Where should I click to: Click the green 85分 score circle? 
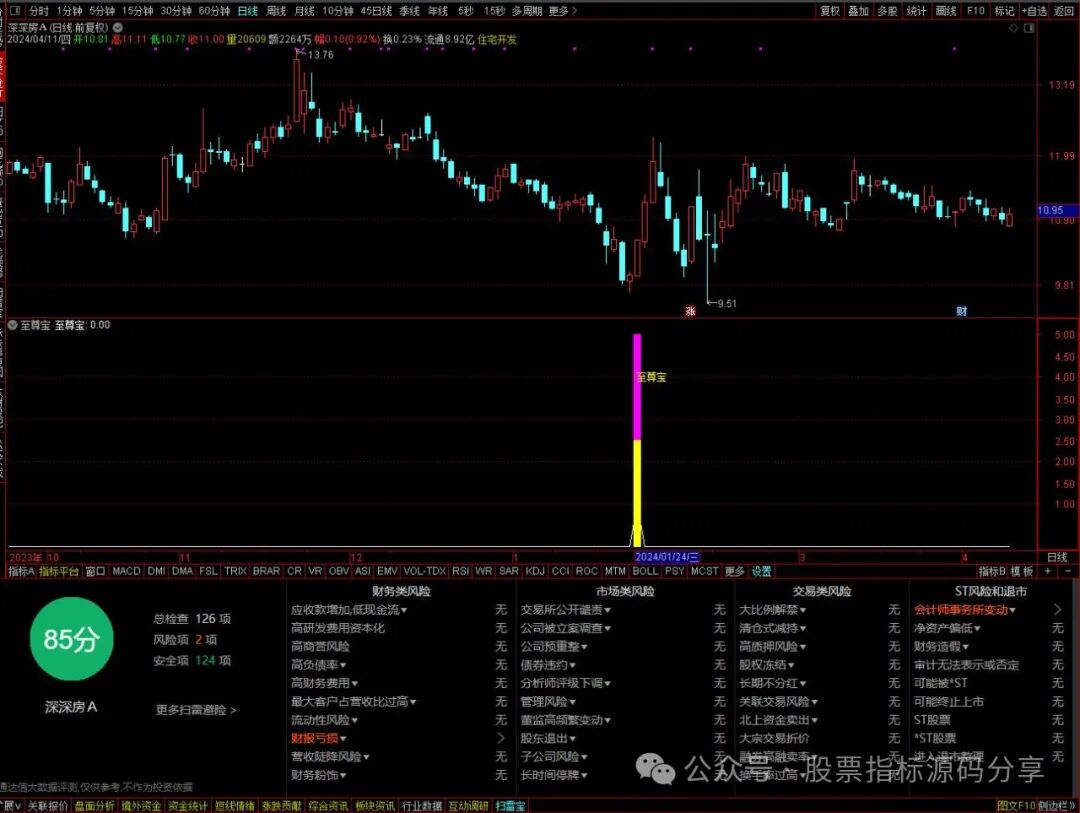click(72, 639)
